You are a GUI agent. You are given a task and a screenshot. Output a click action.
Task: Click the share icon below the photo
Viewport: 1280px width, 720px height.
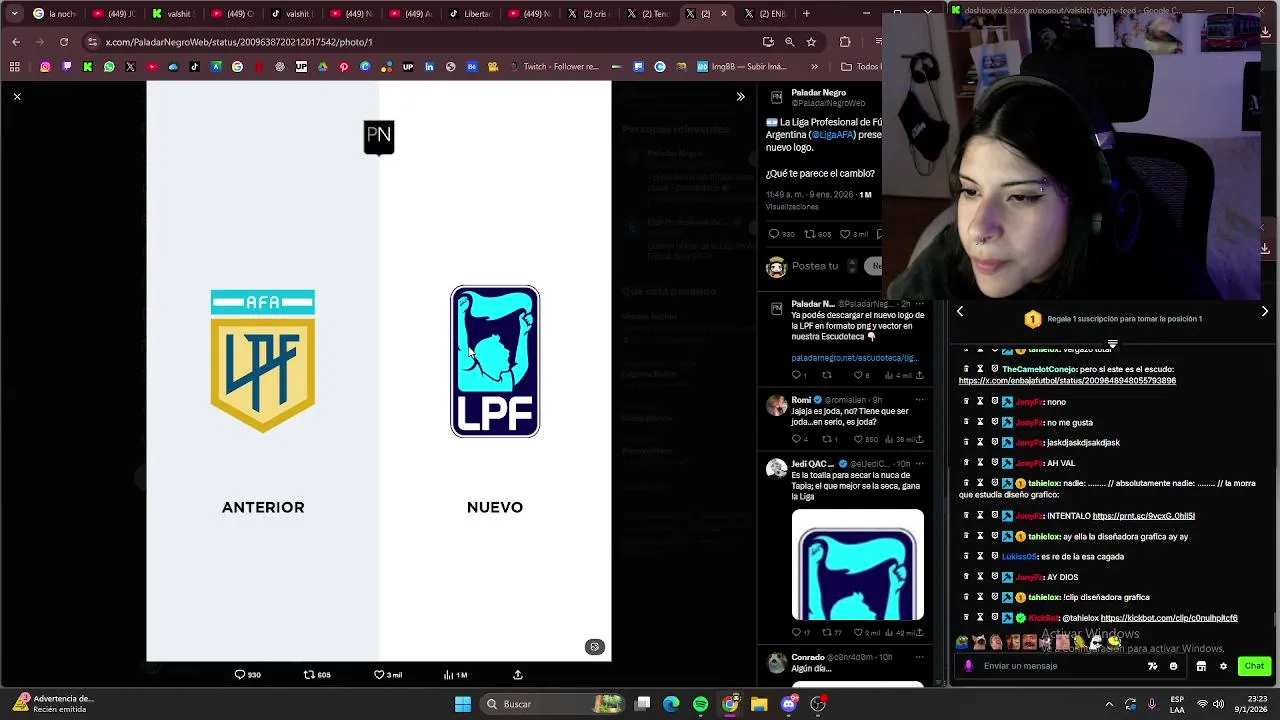518,675
